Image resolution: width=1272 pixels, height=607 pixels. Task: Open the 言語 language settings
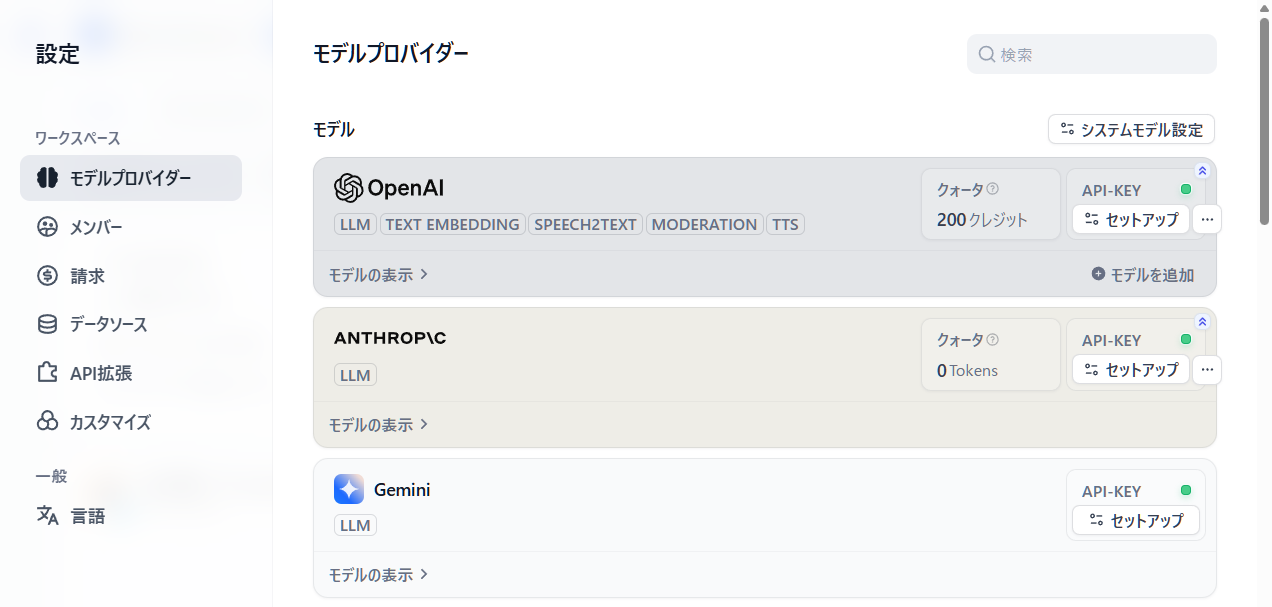[88, 516]
